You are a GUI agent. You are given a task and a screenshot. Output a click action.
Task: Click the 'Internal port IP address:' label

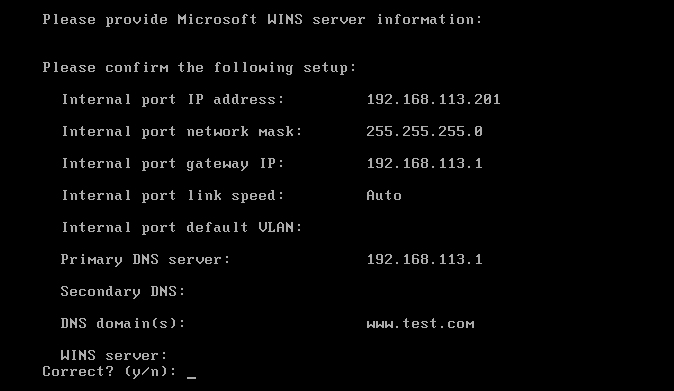tap(173, 100)
